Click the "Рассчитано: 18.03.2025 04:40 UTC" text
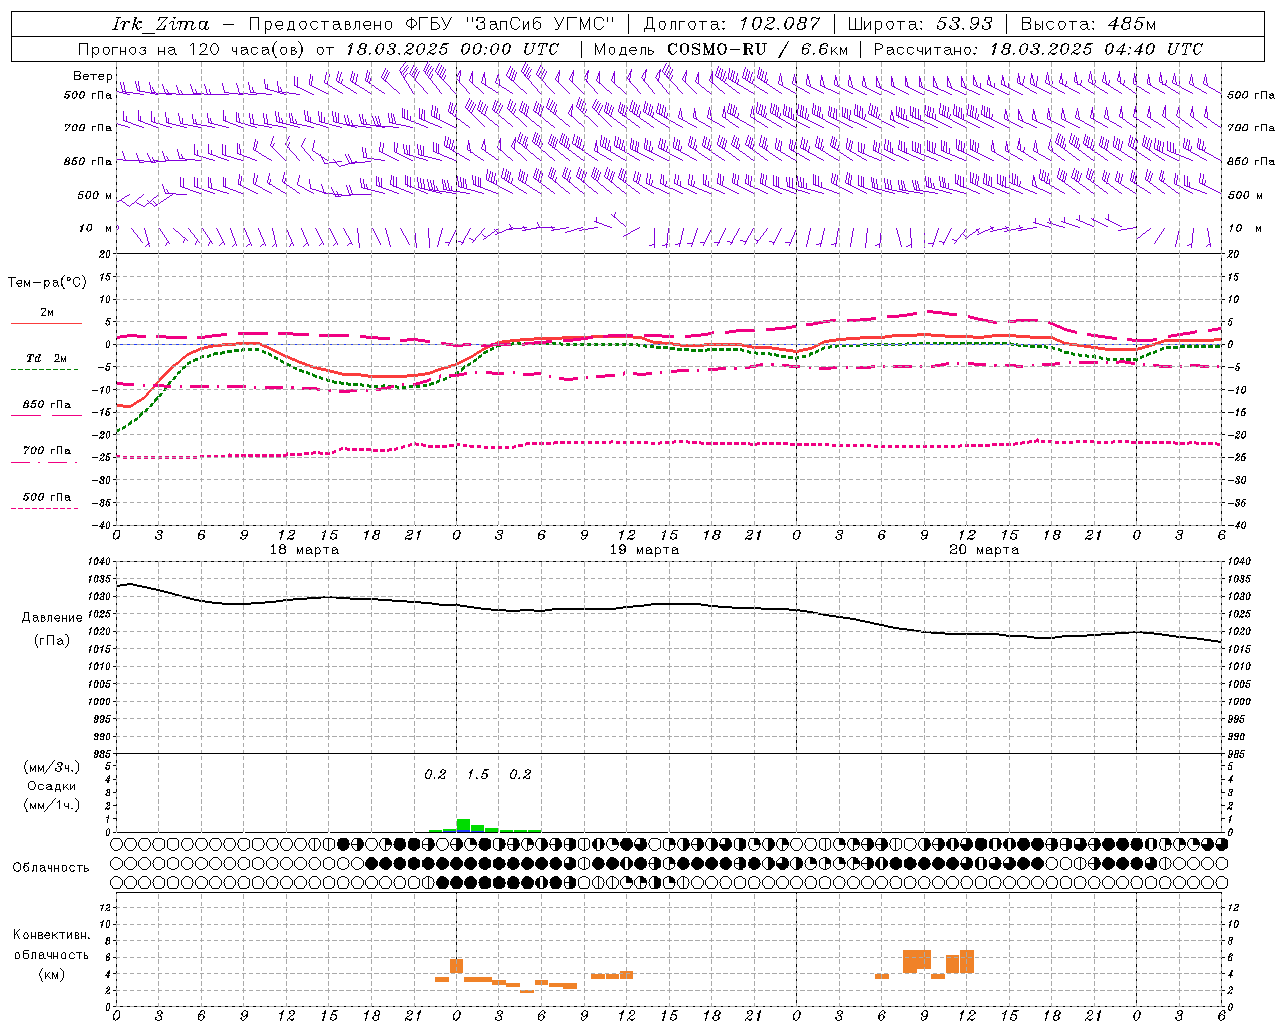 1038,49
